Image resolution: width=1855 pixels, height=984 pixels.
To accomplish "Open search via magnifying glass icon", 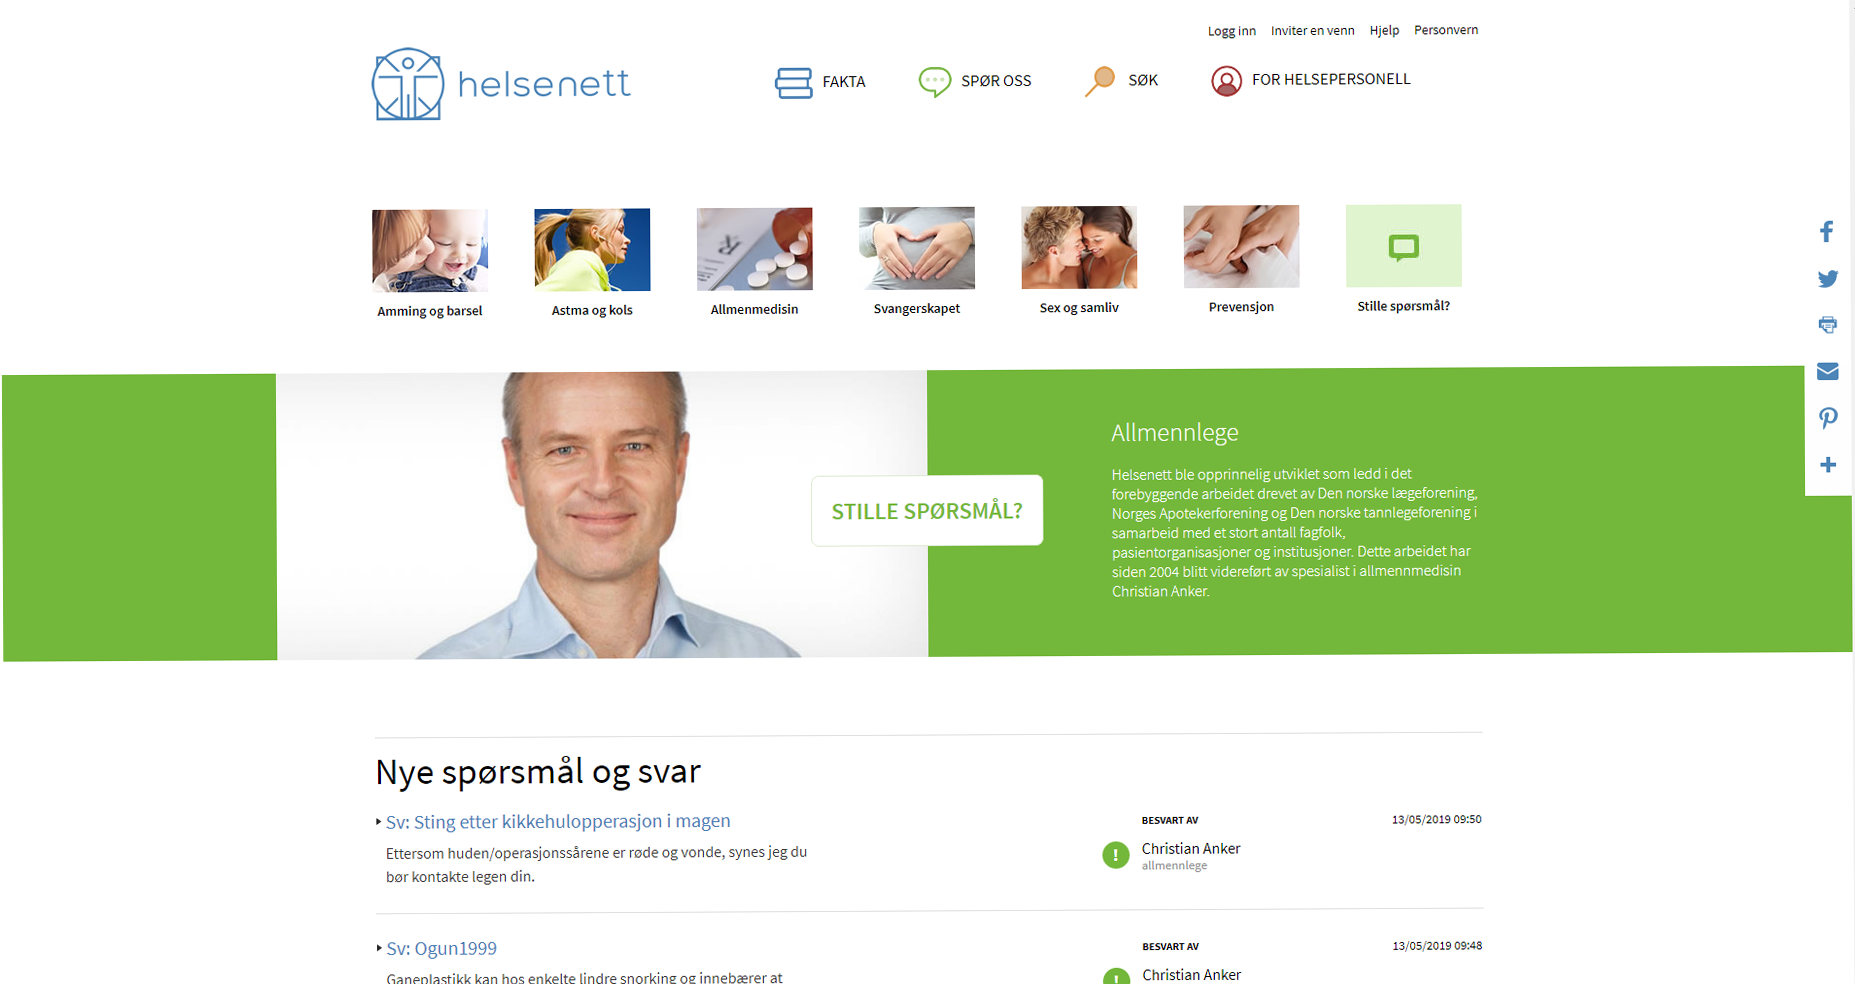I will (x=1100, y=81).
